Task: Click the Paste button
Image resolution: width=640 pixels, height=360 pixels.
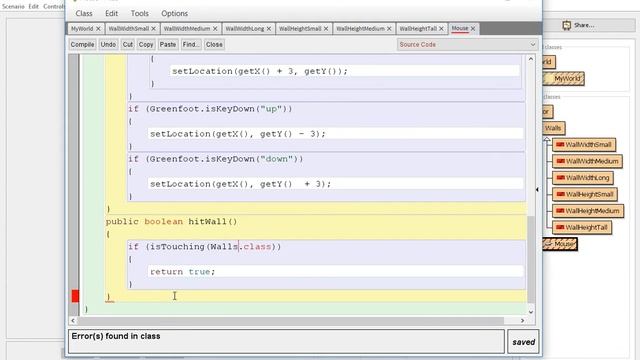Action: 168,44
